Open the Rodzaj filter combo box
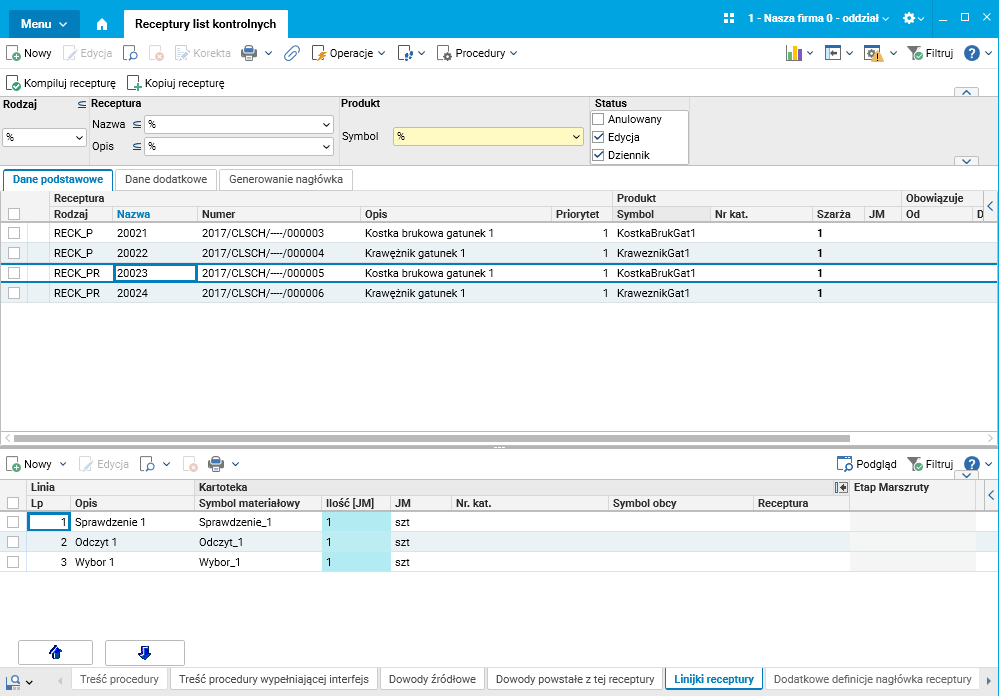Image resolution: width=999 pixels, height=696 pixels. pyautogui.click(x=45, y=138)
